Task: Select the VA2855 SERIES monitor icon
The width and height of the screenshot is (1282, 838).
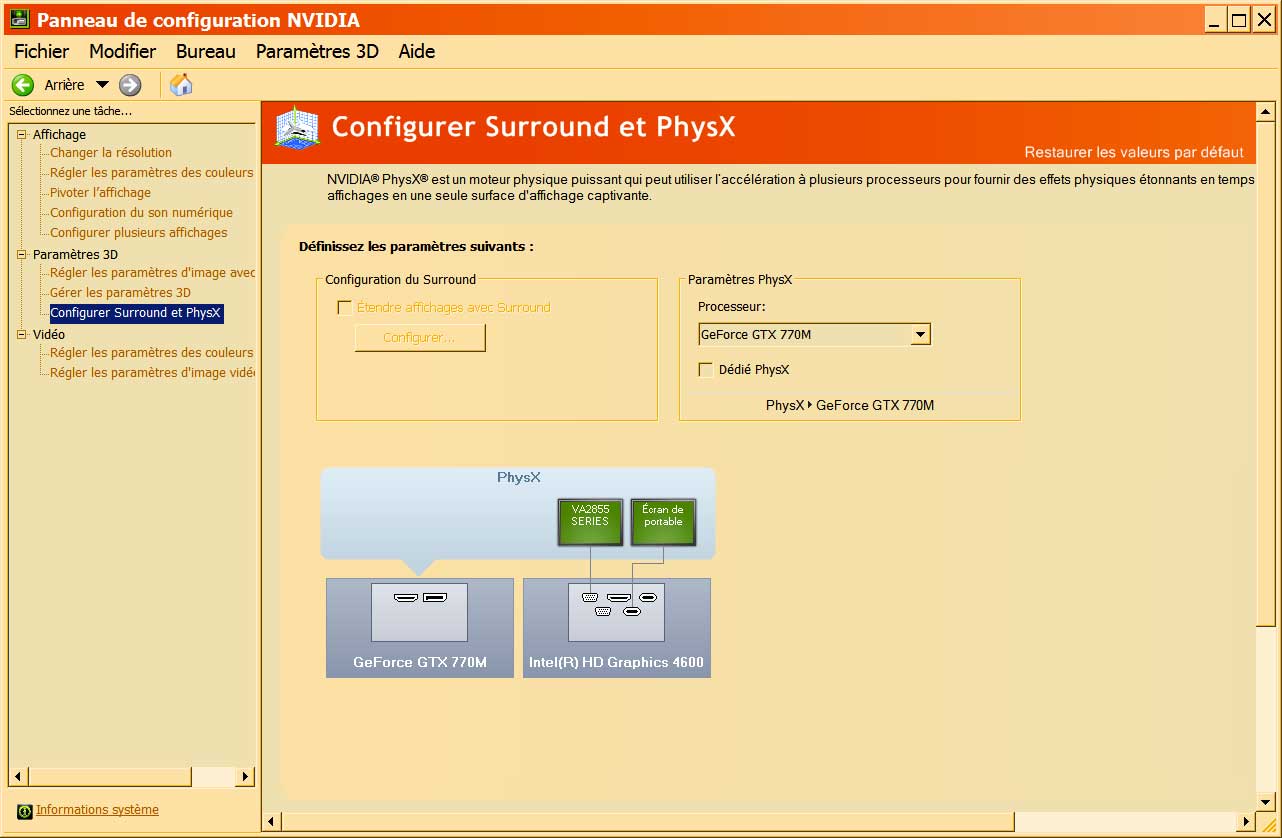Action: pos(590,521)
